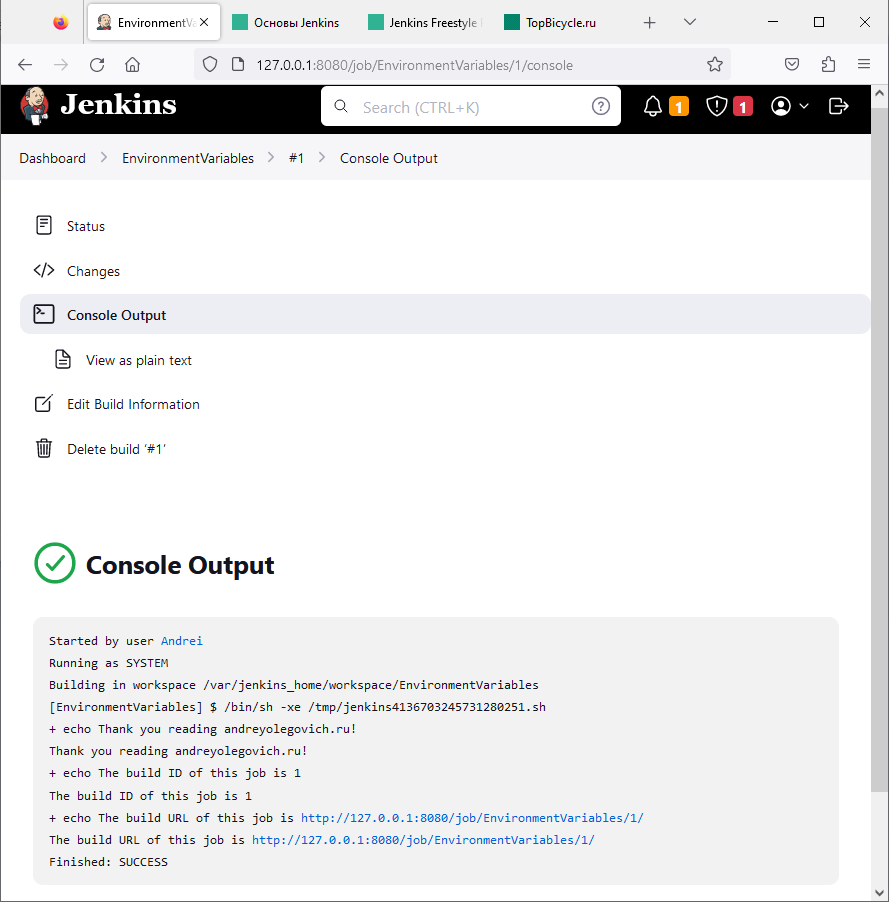Click the plain text file icon
The image size is (889, 902).
(63, 360)
